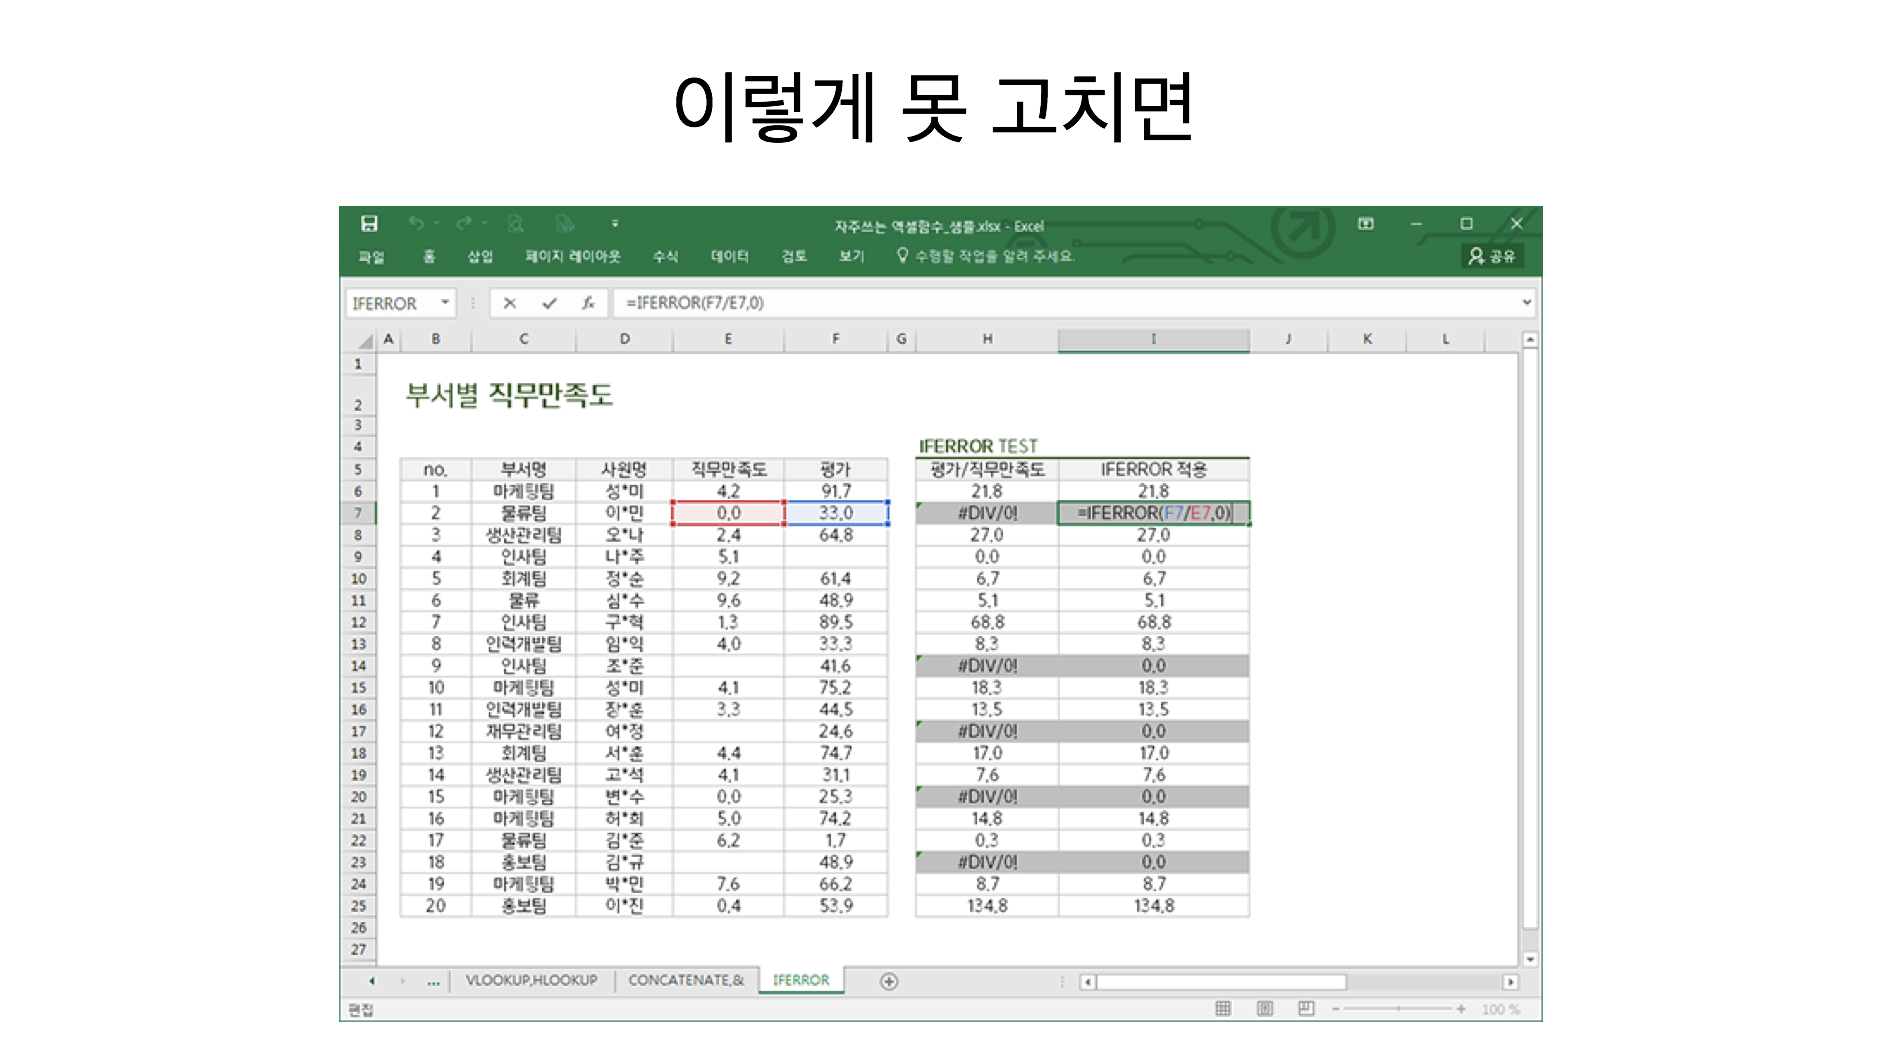Image resolution: width=1882 pixels, height=1052 pixels.
Task: Switch to Normal view icon in status bar
Action: 1223,1009
